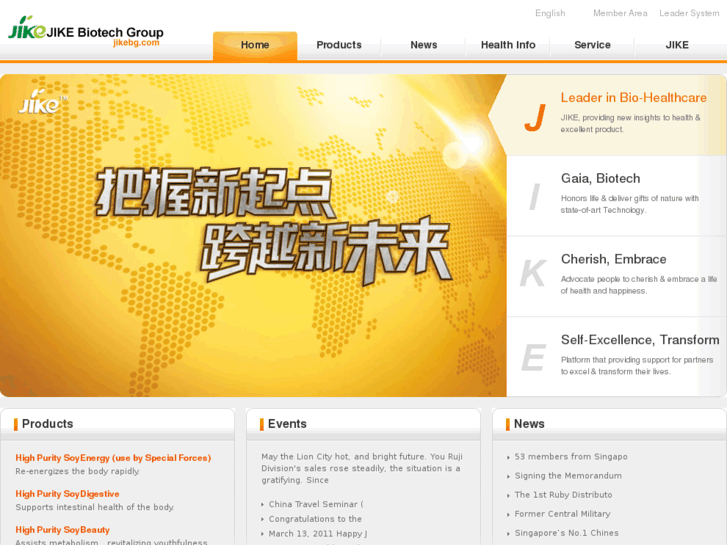The height and width of the screenshot is (545, 727).
Task: Open 'Congratulations to the' event item
Action: tap(315, 519)
